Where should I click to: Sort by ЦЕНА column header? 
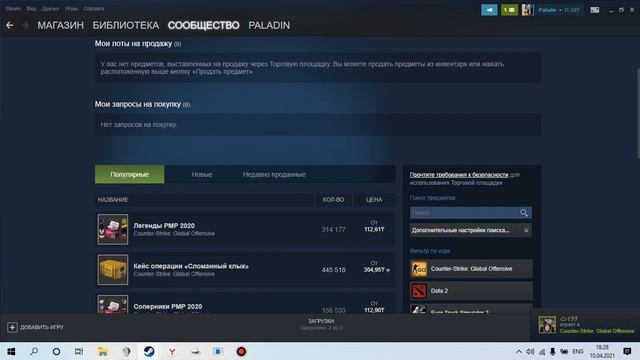[x=374, y=200]
